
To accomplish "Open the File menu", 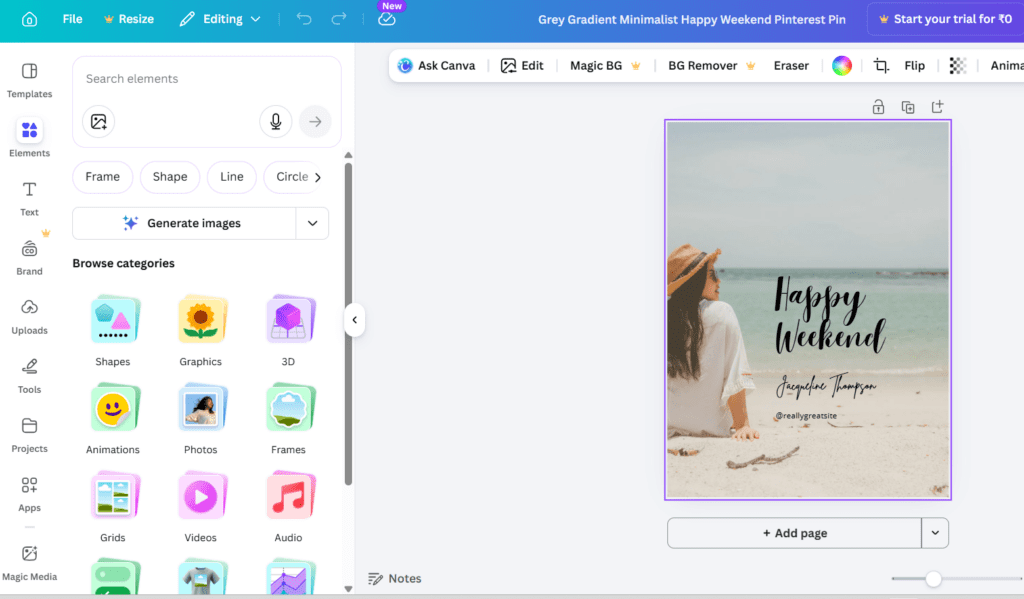I will (x=72, y=19).
